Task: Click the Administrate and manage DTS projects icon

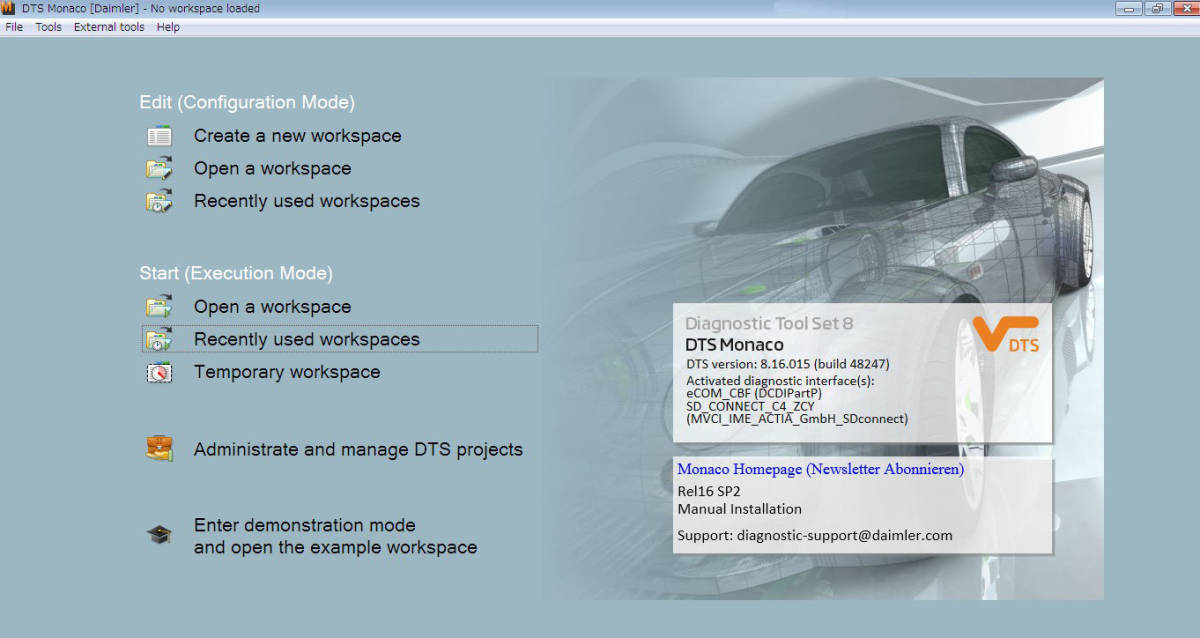Action: 159,449
